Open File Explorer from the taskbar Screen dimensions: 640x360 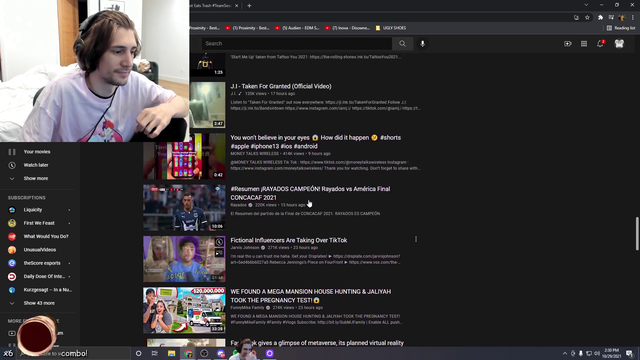click(171, 353)
